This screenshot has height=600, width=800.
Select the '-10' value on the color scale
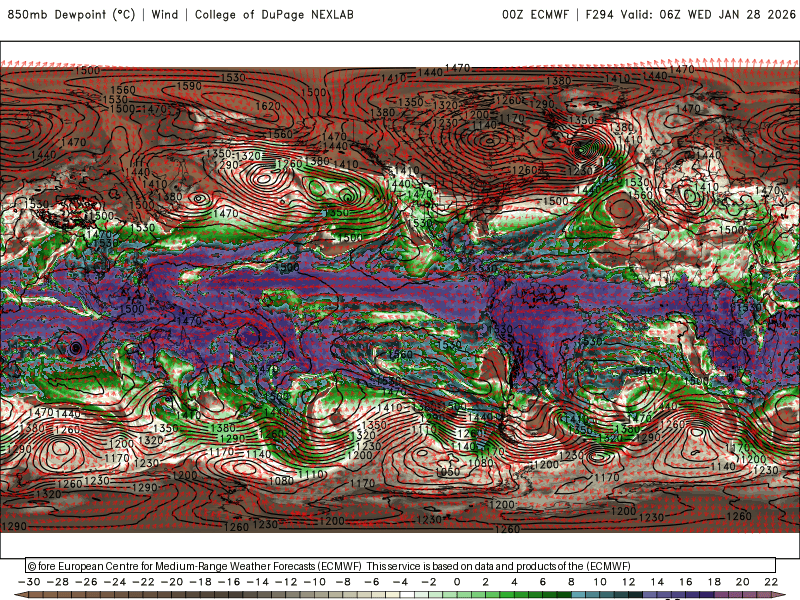(315, 582)
